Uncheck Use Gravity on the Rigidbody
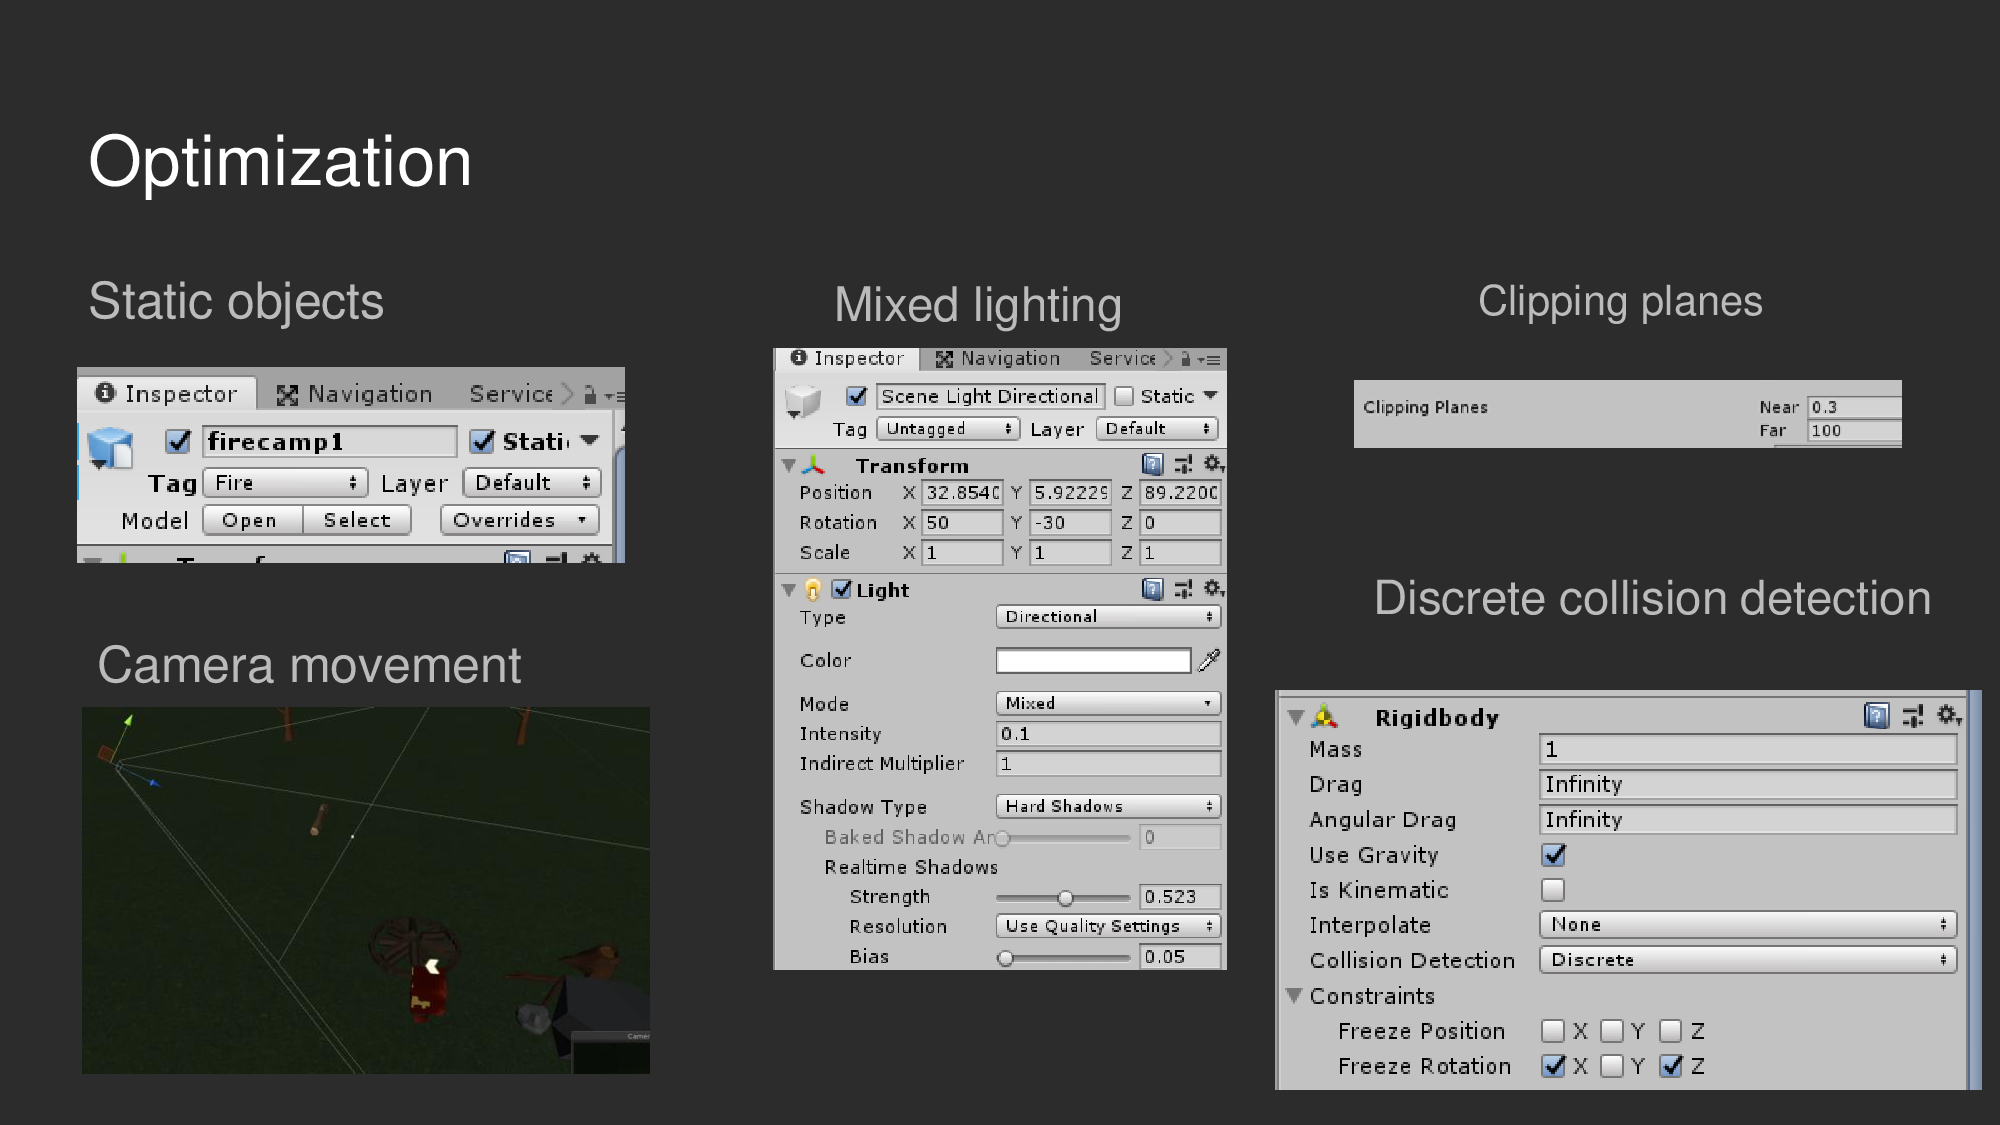The width and height of the screenshot is (2000, 1125). point(1552,855)
